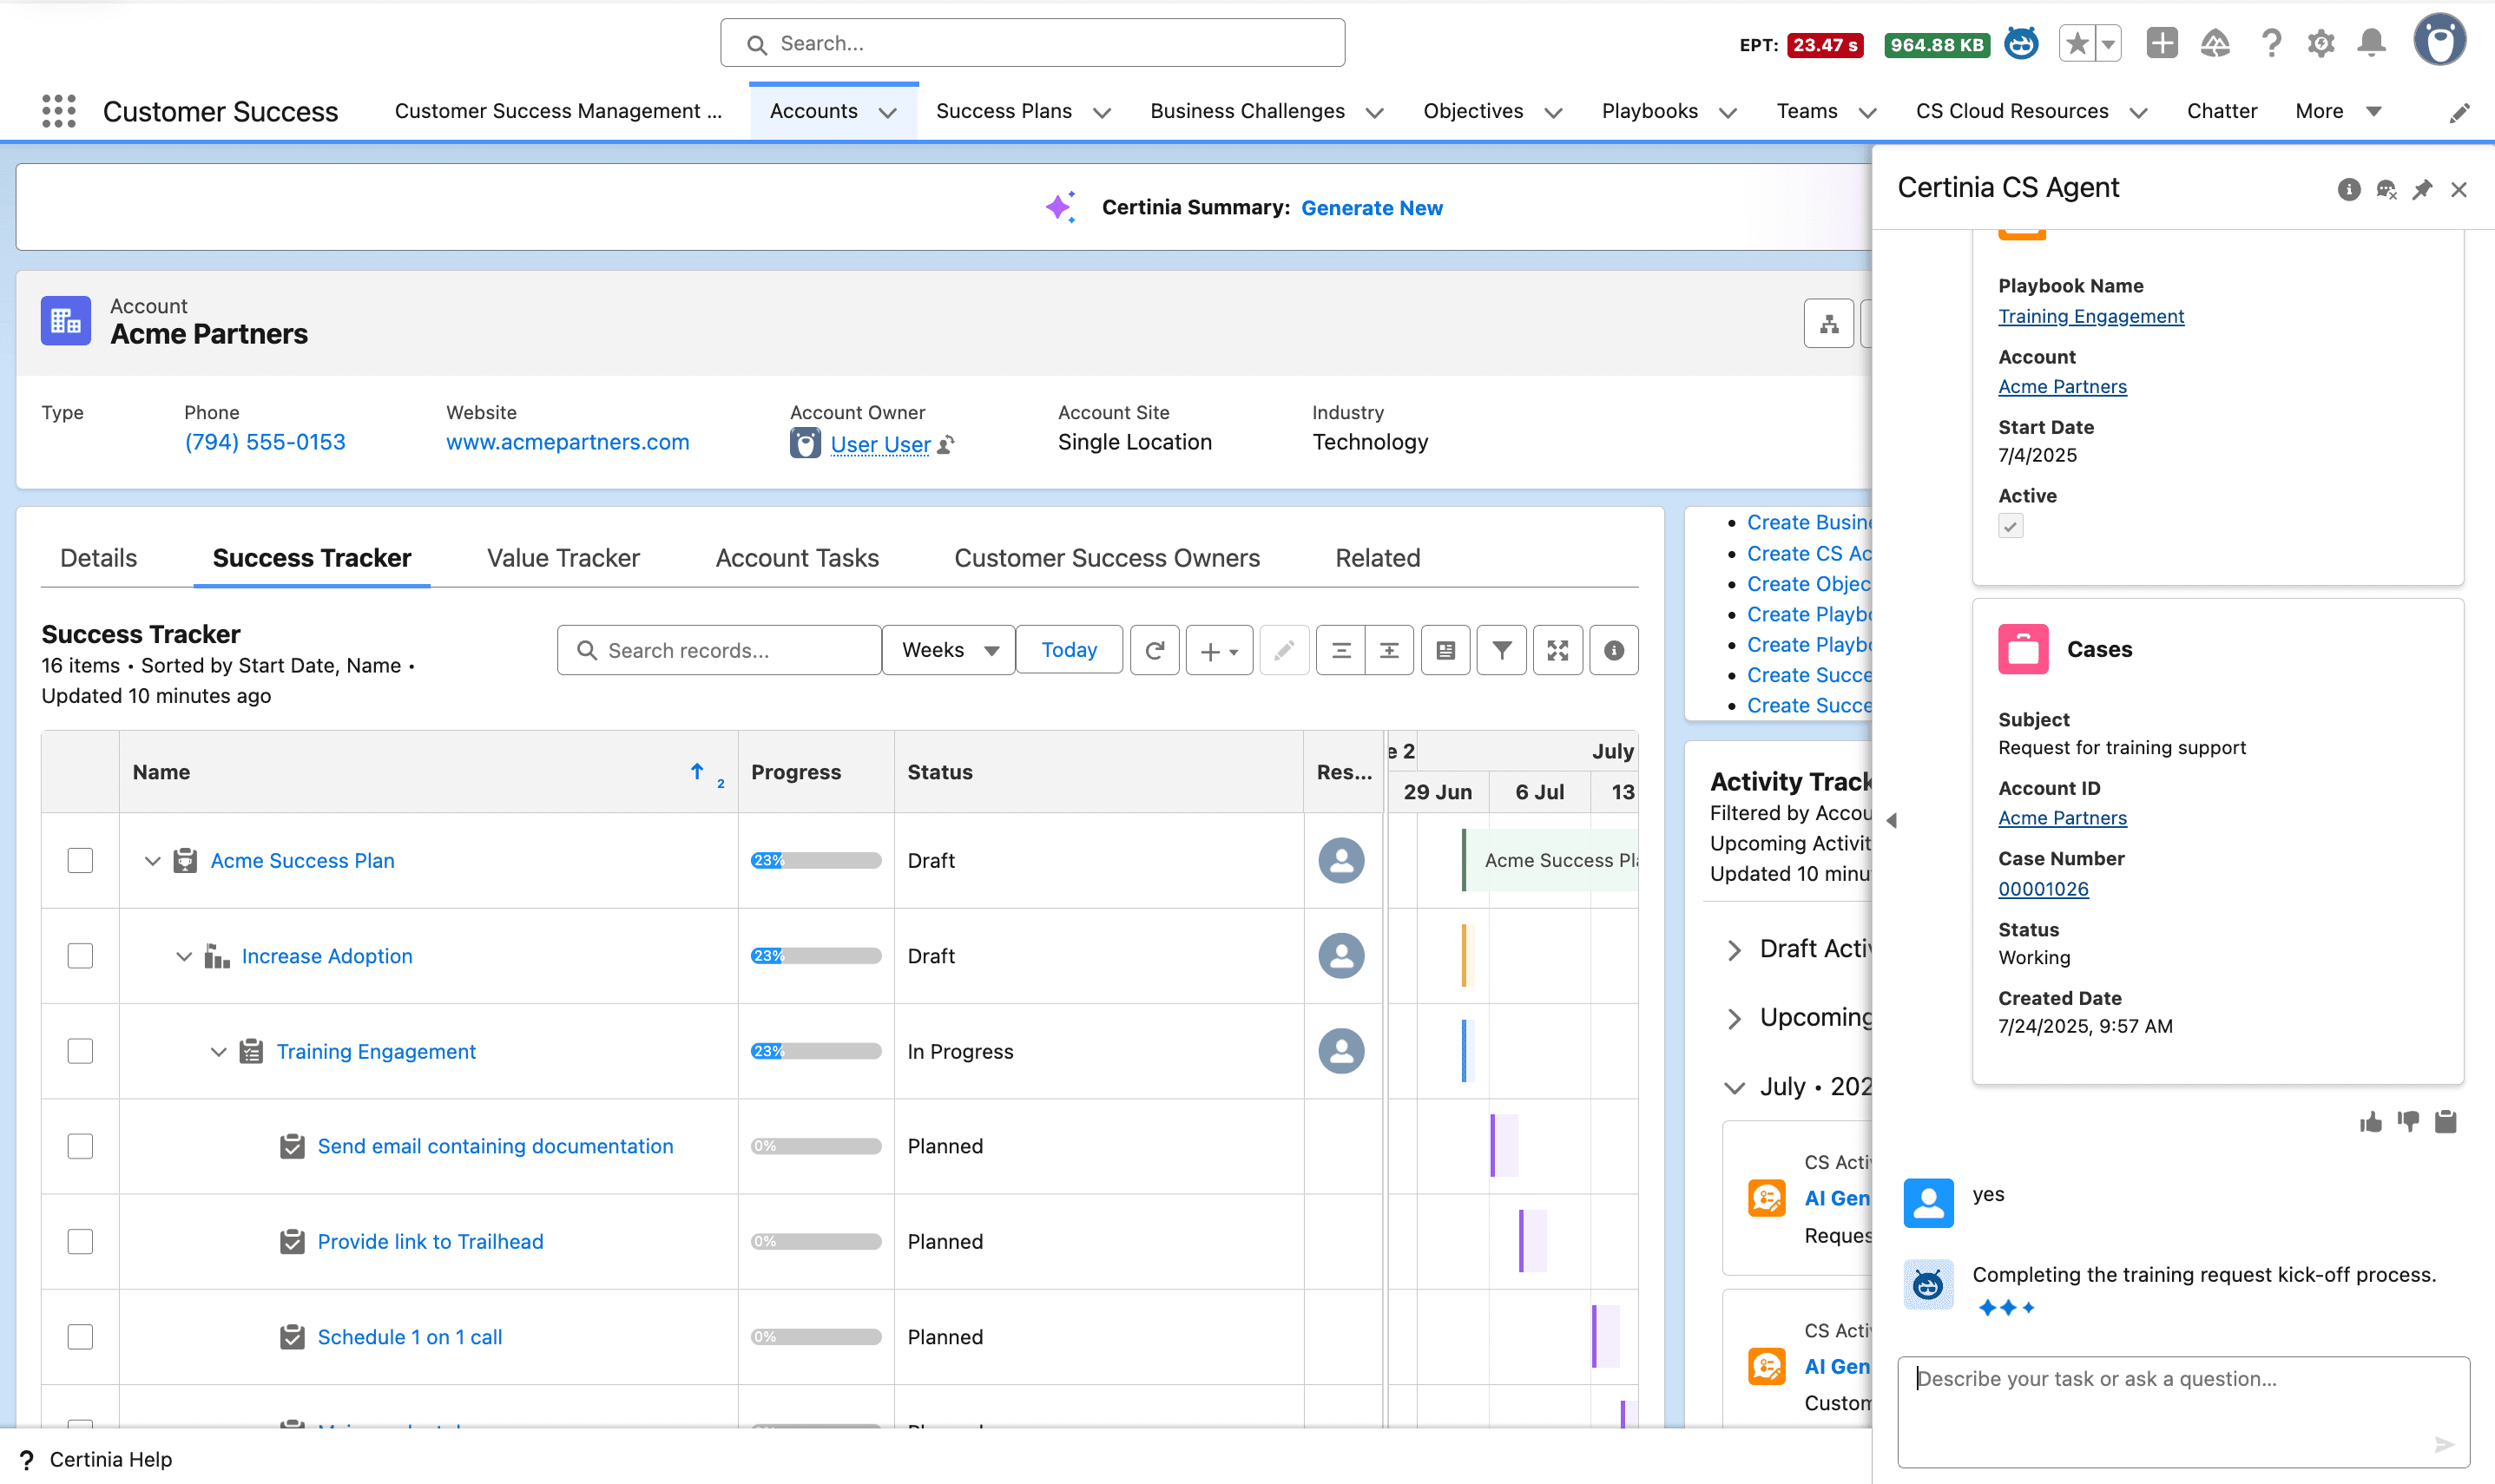2495x1484 pixels.
Task: Switch to the Value Tracker tab
Action: [x=563, y=558]
